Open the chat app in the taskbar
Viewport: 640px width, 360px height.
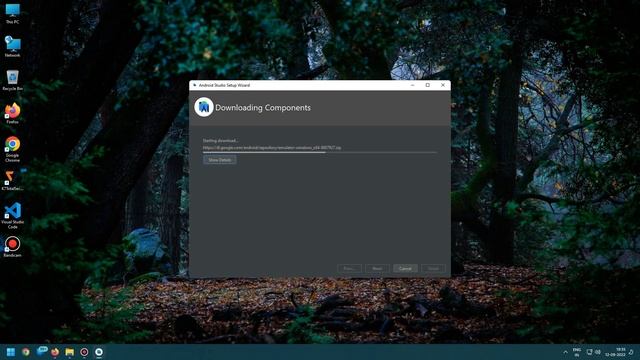click(x=41, y=351)
